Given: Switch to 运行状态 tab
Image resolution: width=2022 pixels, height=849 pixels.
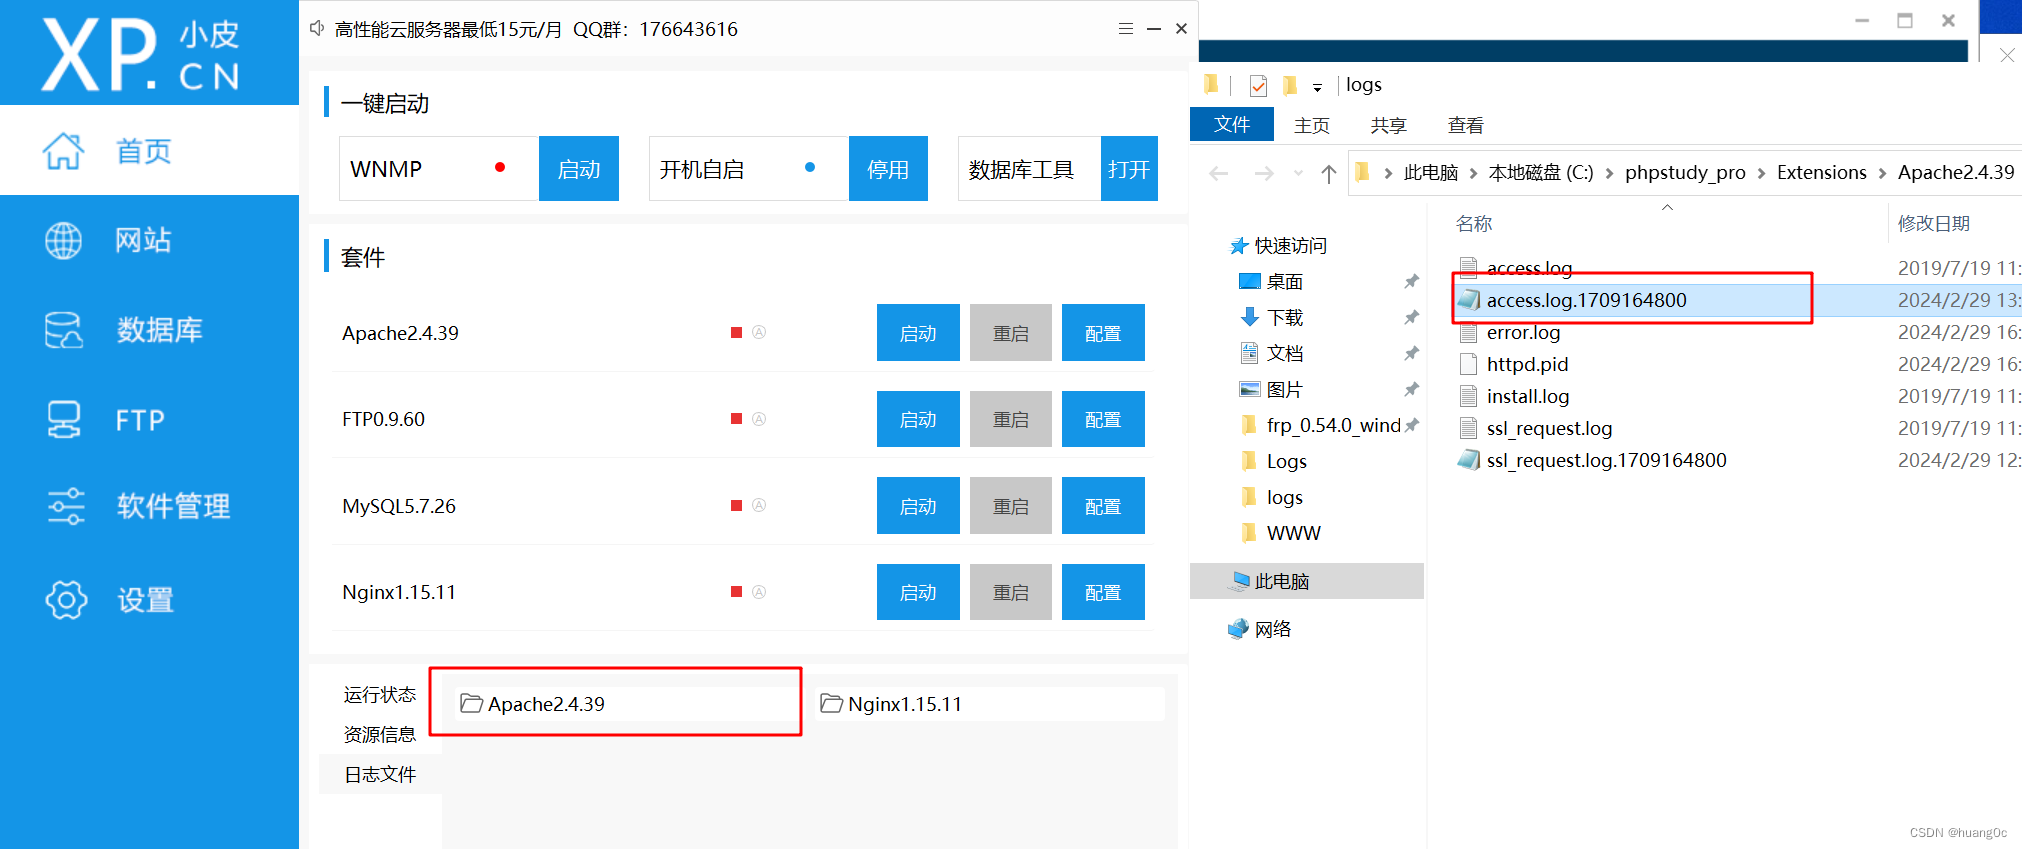Looking at the screenshot, I should pyautogui.click(x=380, y=694).
